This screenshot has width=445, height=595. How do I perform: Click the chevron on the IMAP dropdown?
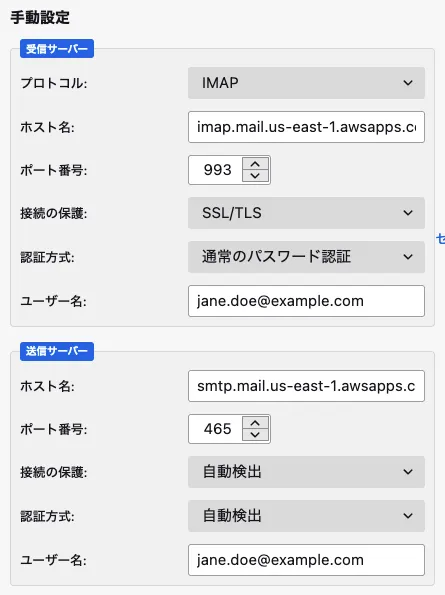(408, 83)
